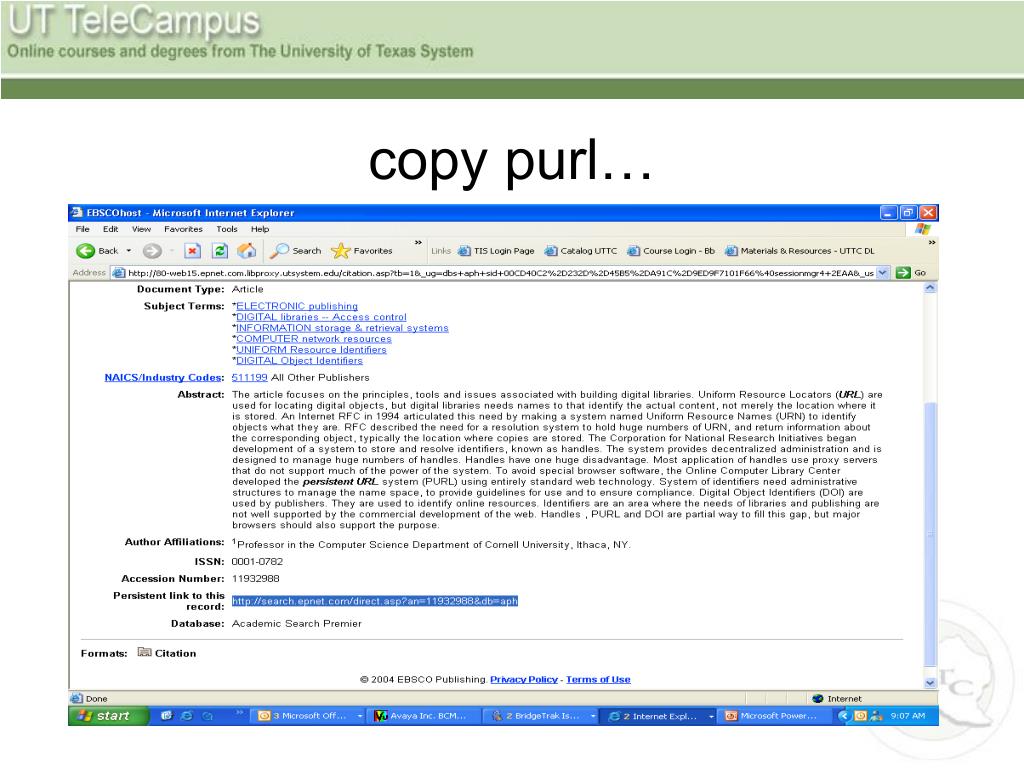Expand hidden system tray icons arrow

pyautogui.click(x=843, y=716)
